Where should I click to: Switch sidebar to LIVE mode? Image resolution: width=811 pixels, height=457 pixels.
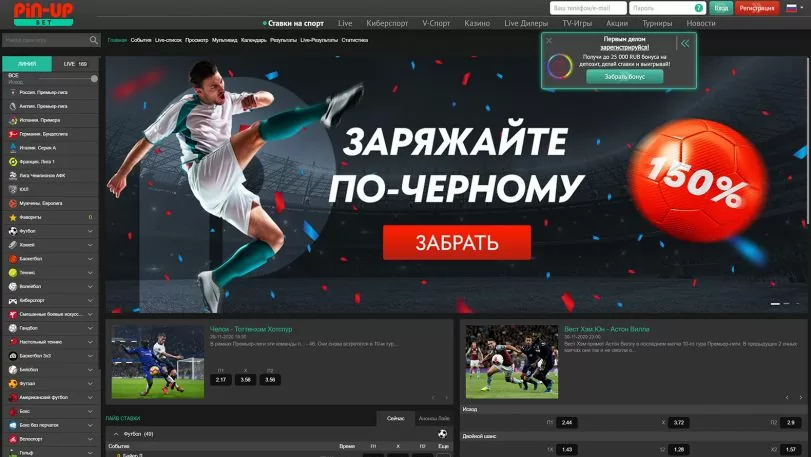75,63
